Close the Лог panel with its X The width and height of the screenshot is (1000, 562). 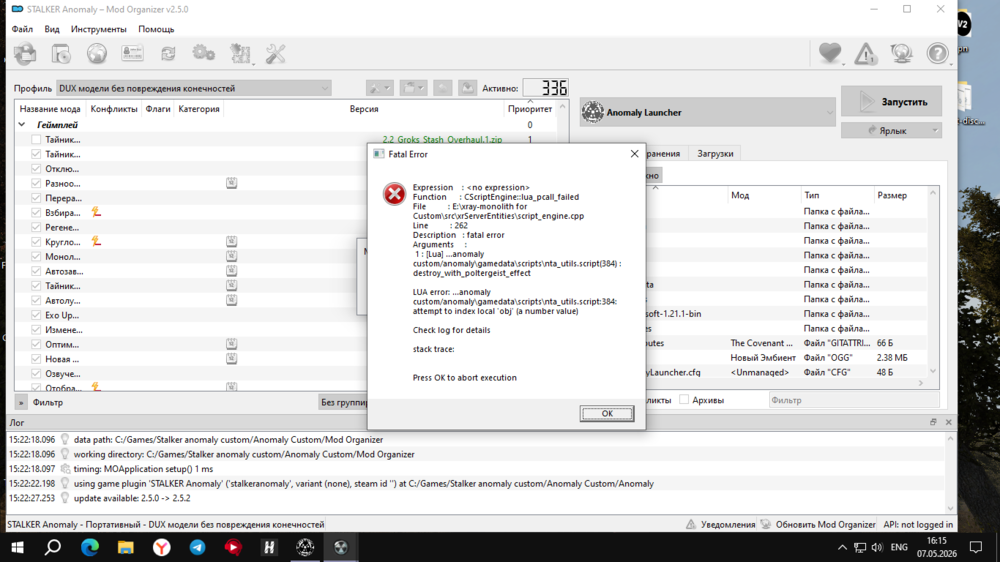[948, 422]
